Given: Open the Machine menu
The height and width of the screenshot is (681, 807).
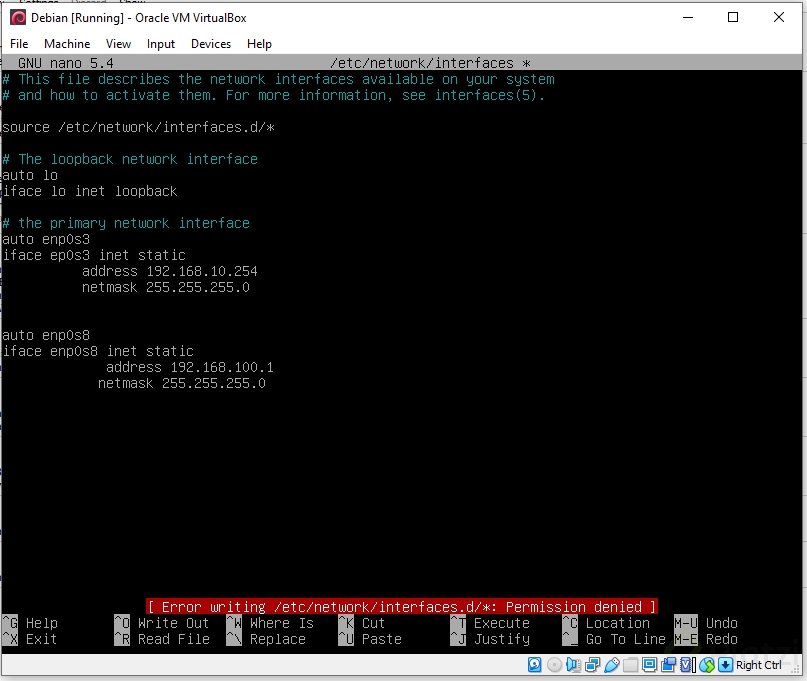Looking at the screenshot, I should point(67,44).
